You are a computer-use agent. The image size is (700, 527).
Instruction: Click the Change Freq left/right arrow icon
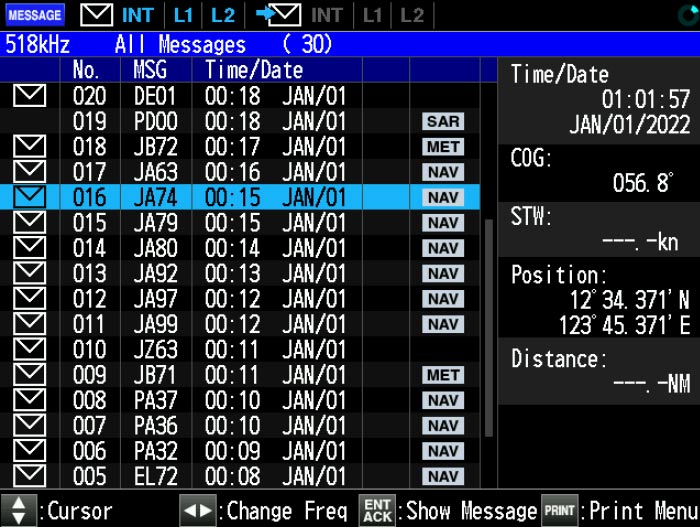(x=198, y=510)
